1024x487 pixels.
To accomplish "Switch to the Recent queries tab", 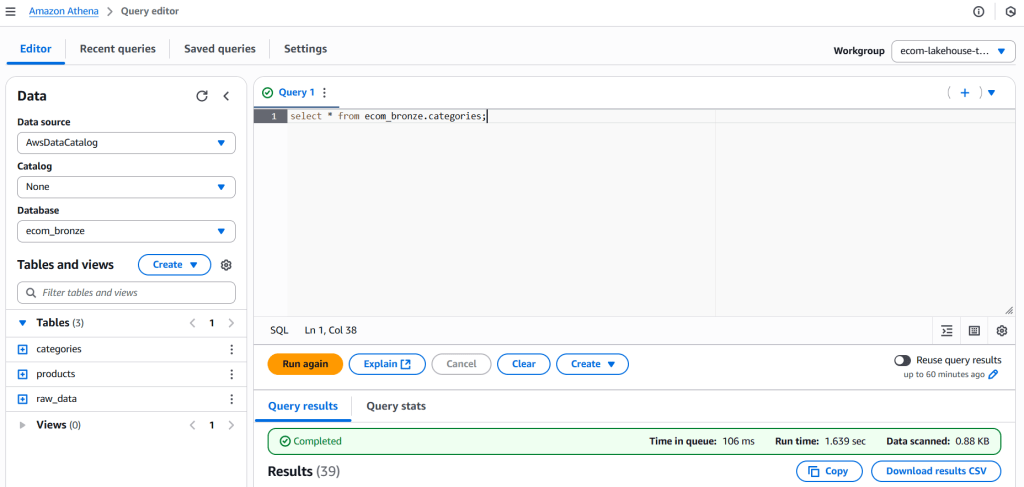I will 117,49.
